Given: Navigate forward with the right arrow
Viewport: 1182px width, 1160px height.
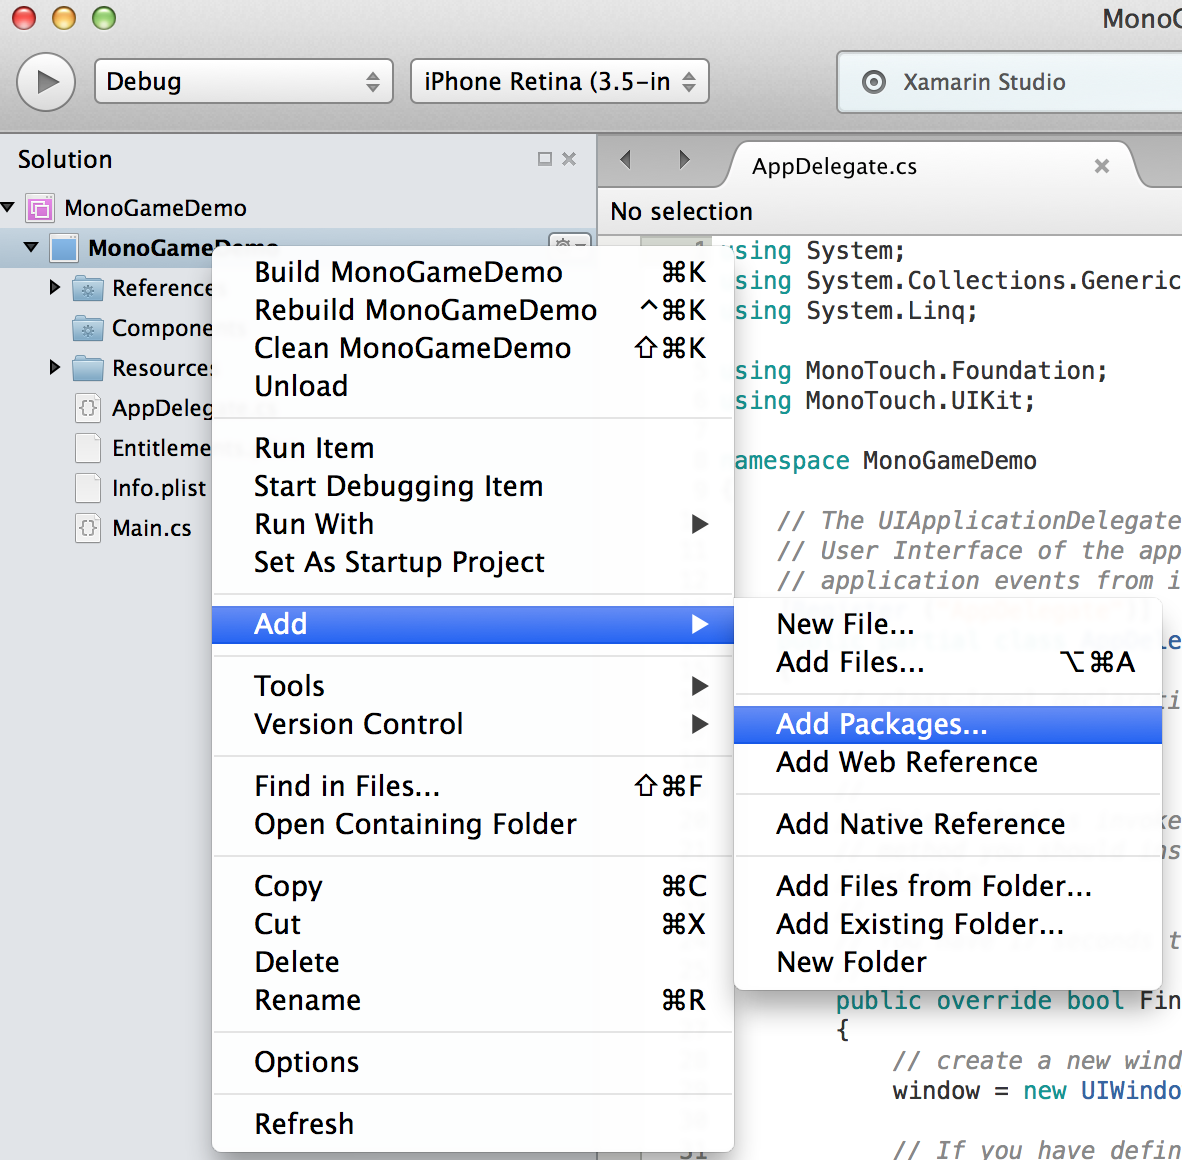Looking at the screenshot, I should pyautogui.click(x=684, y=159).
